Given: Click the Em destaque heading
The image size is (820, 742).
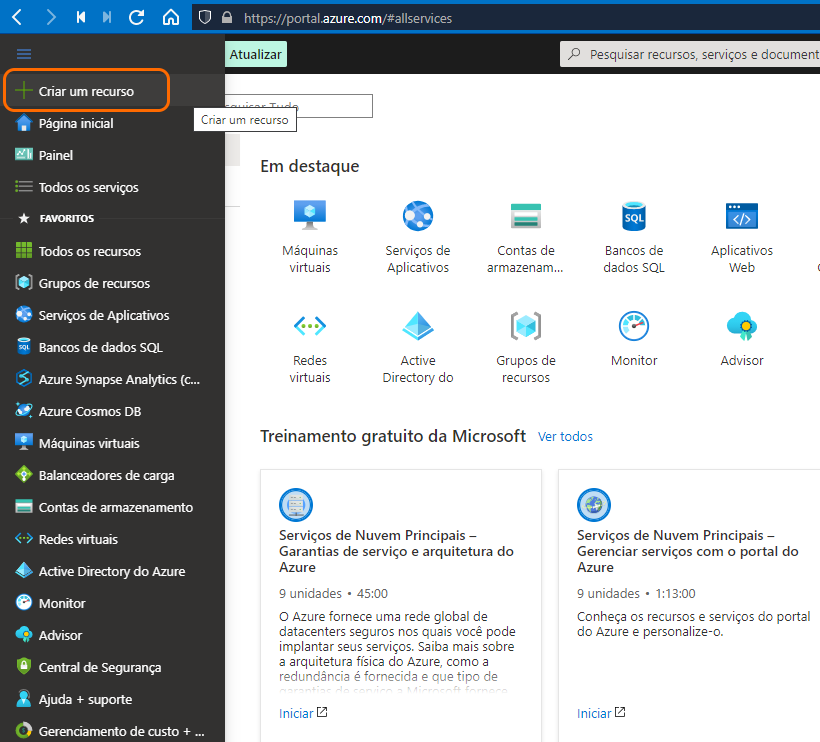Looking at the screenshot, I should pyautogui.click(x=310, y=166).
